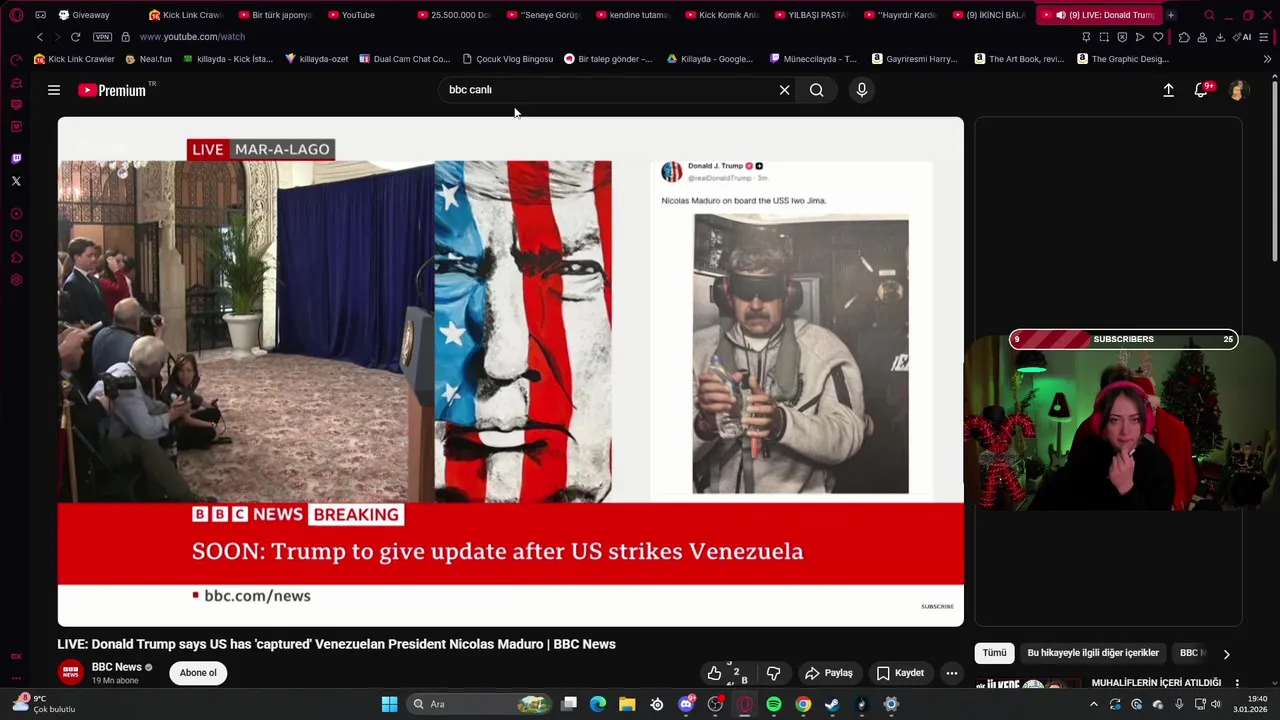Click the taskbar search box 'Ara'
Viewport: 1280px width, 720px height.
480,704
